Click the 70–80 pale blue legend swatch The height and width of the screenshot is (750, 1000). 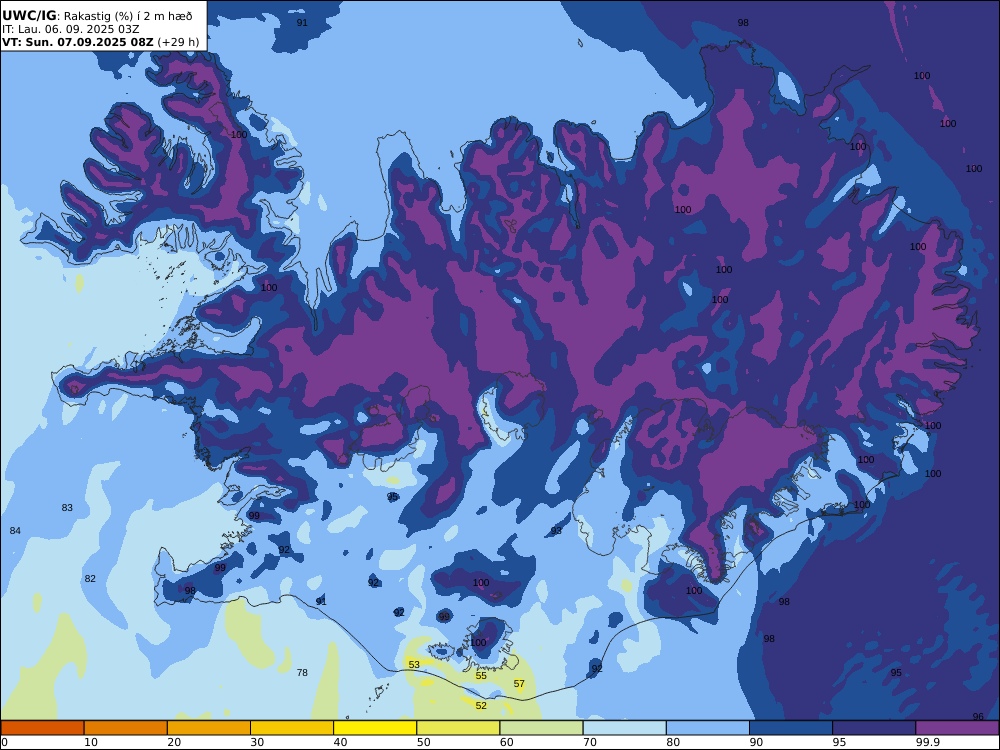point(624,728)
